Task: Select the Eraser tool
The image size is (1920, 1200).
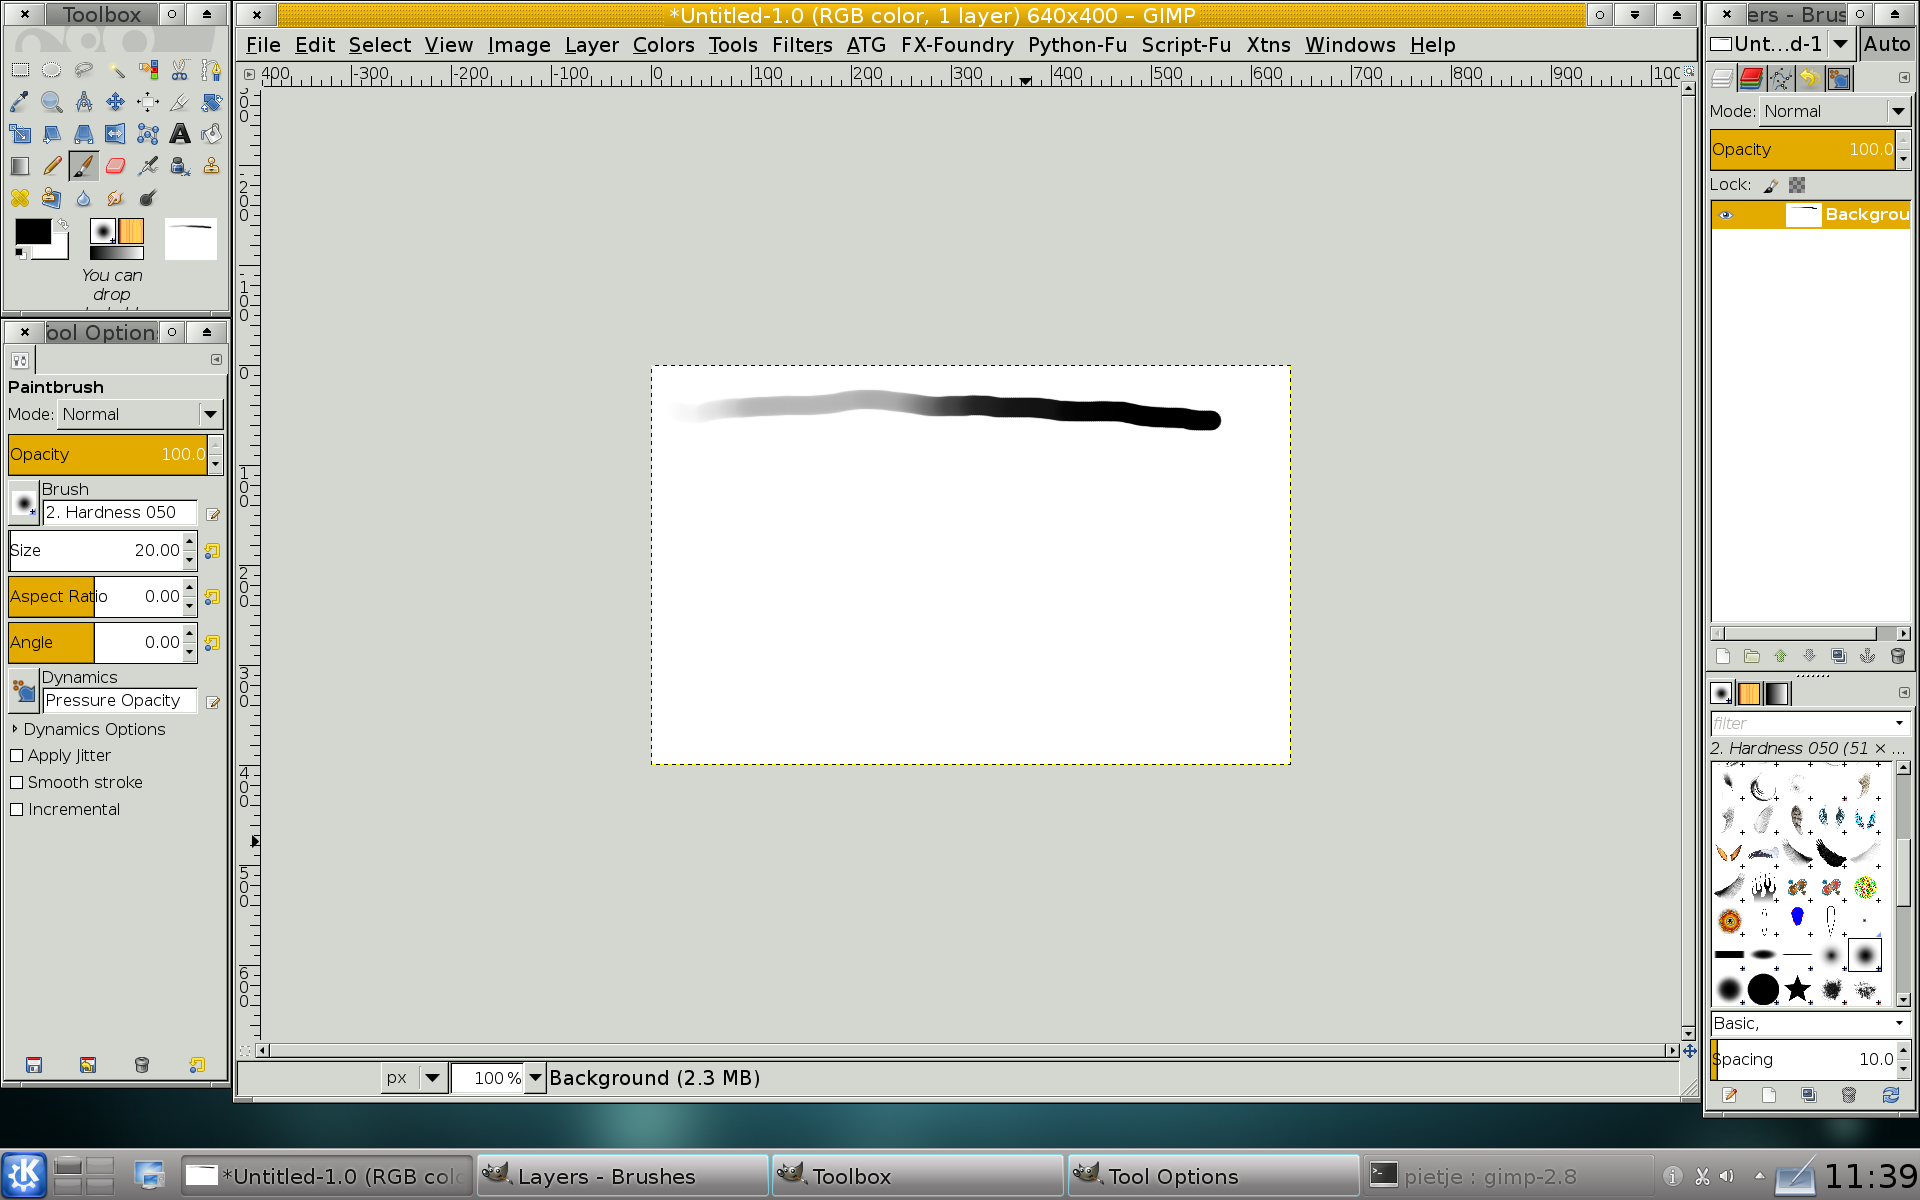Action: coord(116,166)
